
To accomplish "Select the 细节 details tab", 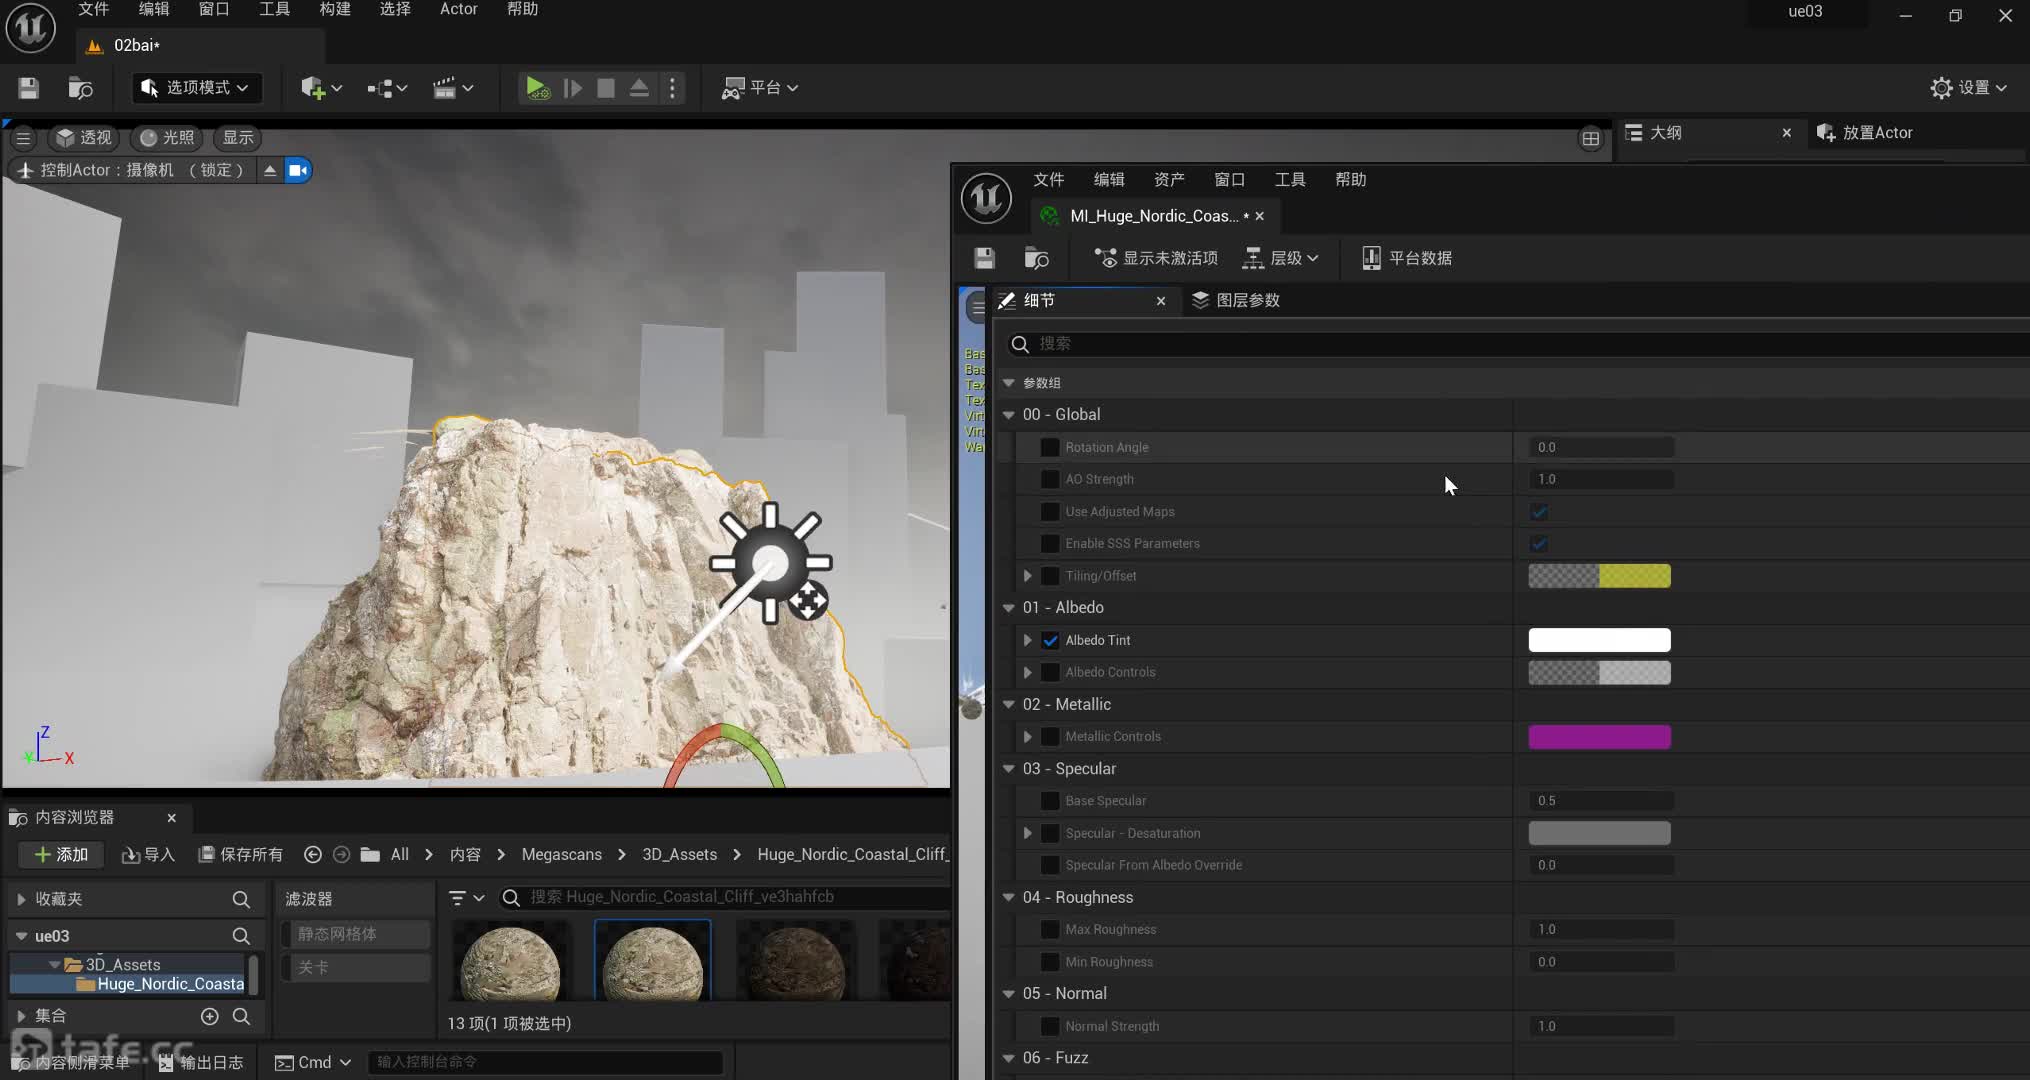I will click(x=1039, y=300).
